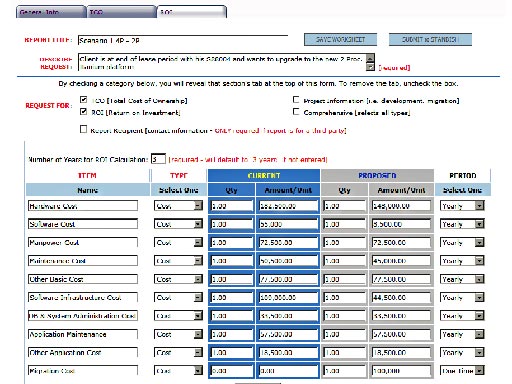
Task: Edit the OS & System Administration Cost name field
Action: click(83, 316)
